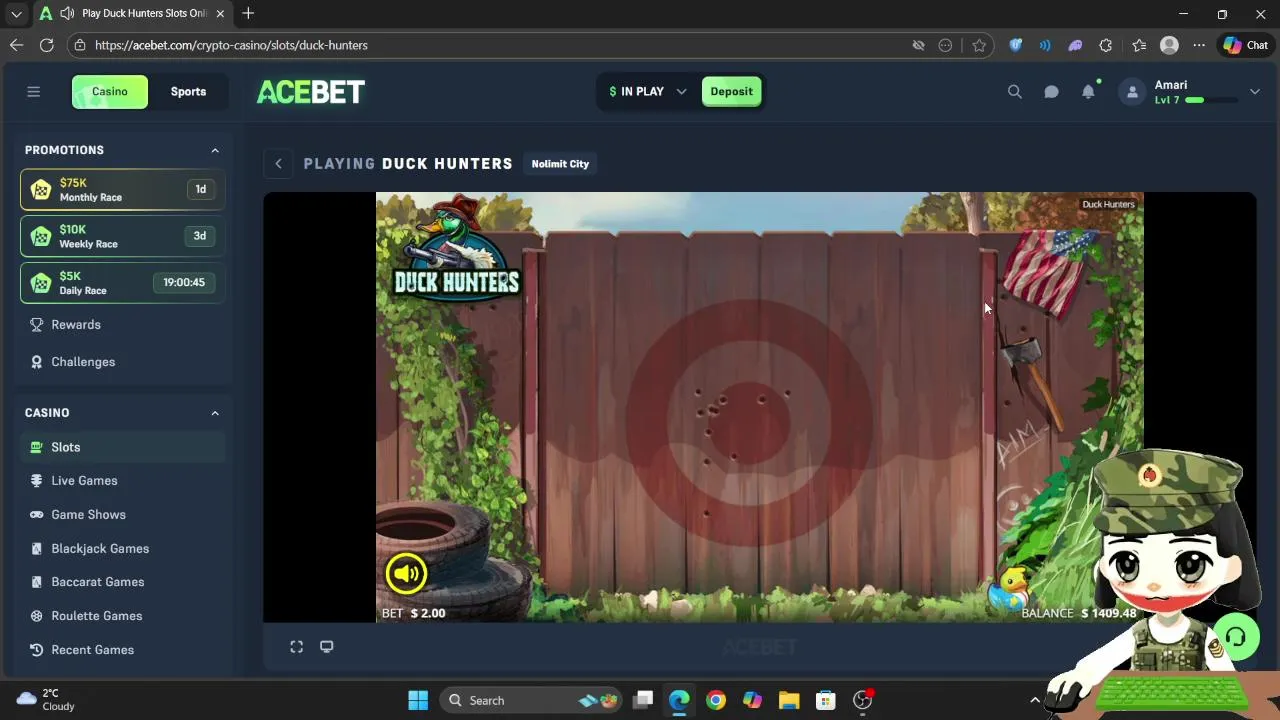Viewport: 1280px width, 720px height.
Task: Open the live support headset button
Action: pyautogui.click(x=1236, y=636)
